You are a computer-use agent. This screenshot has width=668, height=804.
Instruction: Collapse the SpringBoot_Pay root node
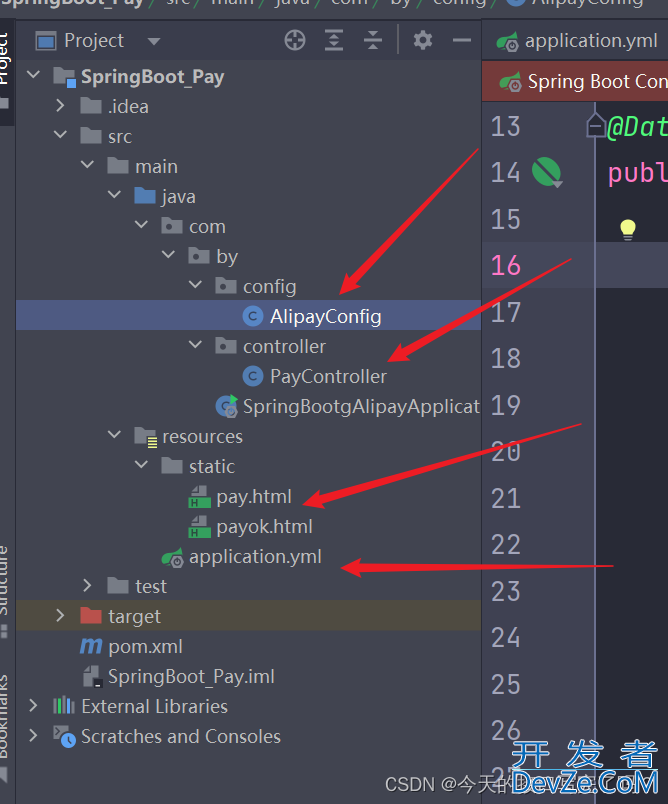coord(33,75)
